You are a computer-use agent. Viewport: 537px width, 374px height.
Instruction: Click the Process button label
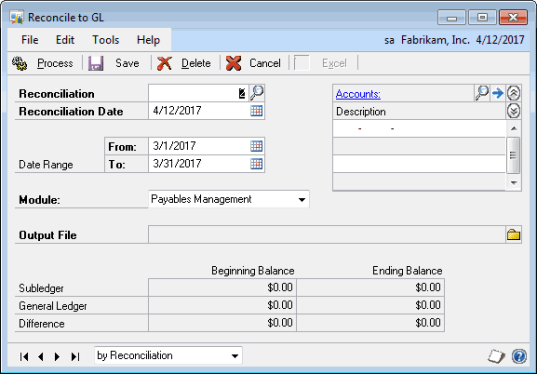click(55, 63)
